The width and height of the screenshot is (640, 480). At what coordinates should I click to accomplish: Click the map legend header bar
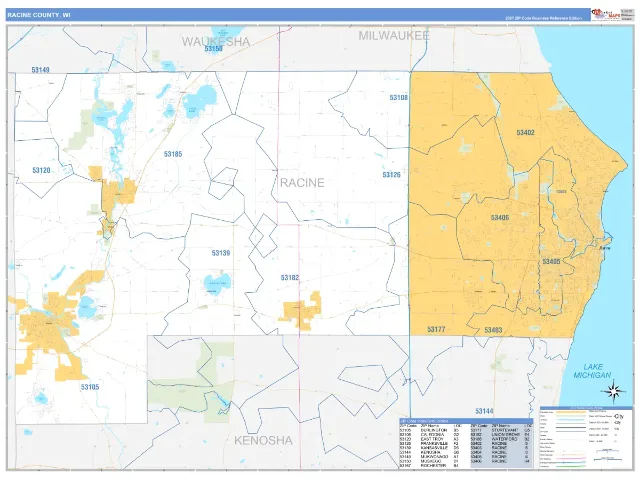click(x=586, y=408)
